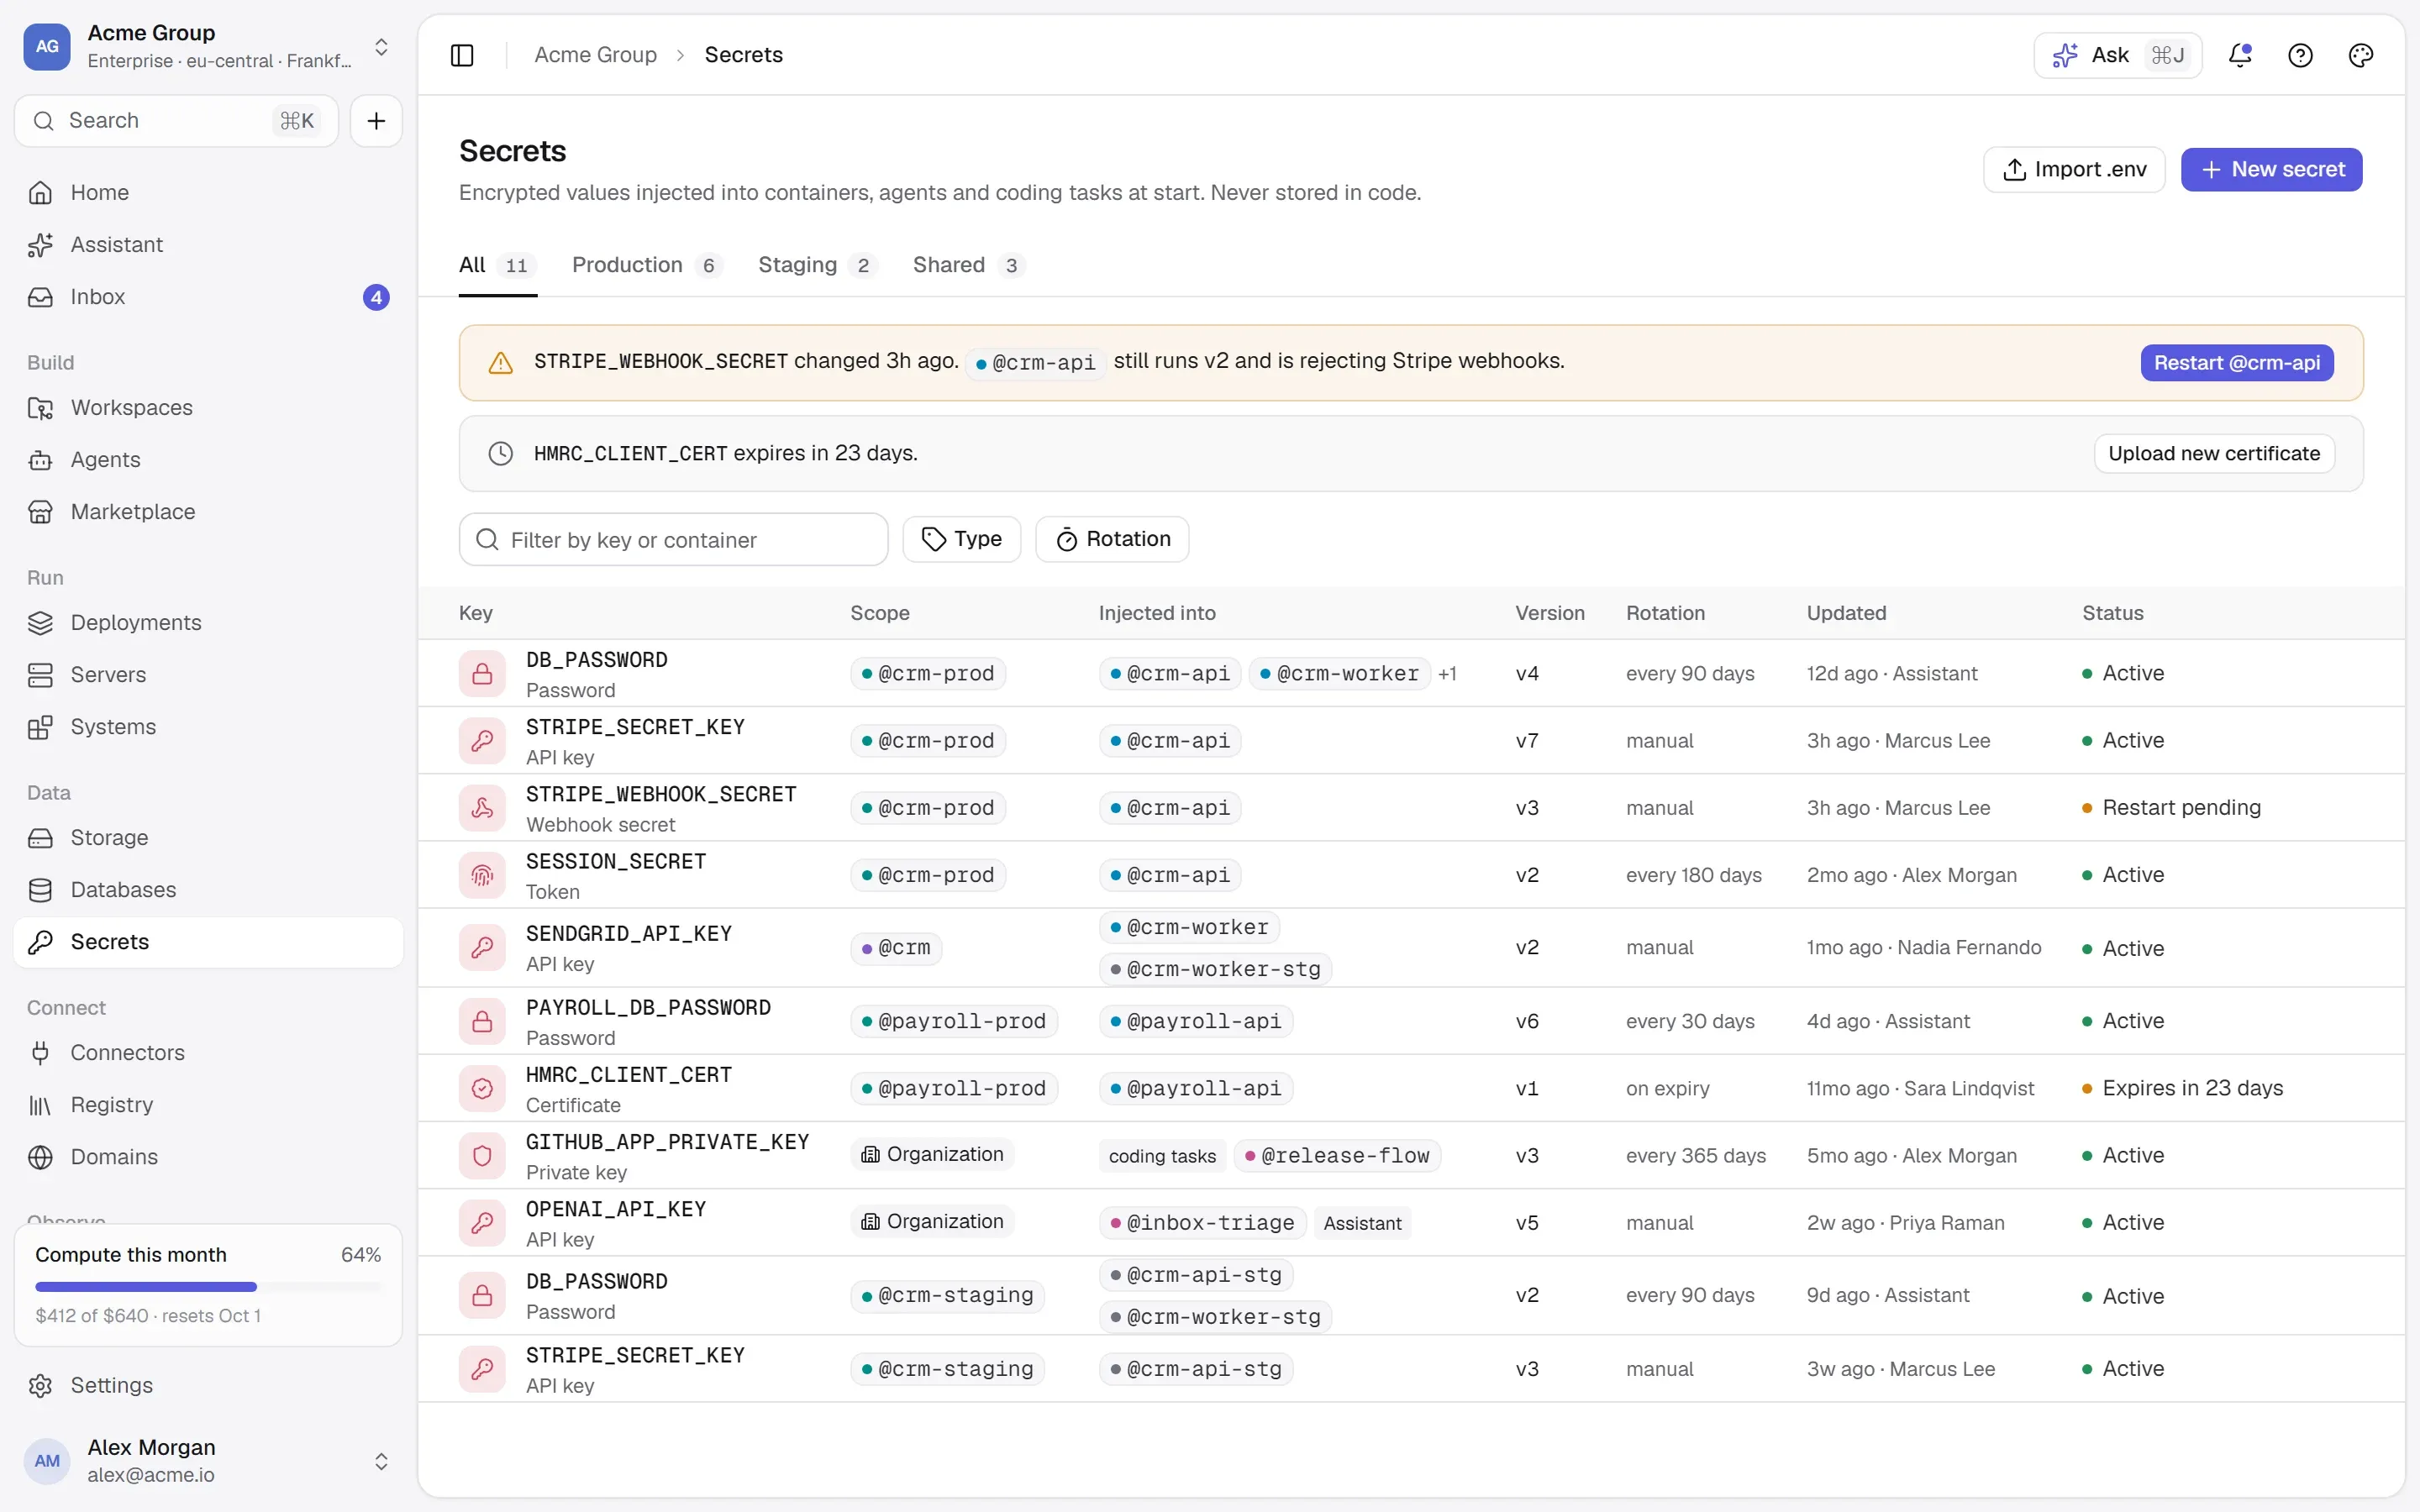This screenshot has height=1512, width=2420.
Task: Open Workspaces in the Build section
Action: (x=208, y=407)
